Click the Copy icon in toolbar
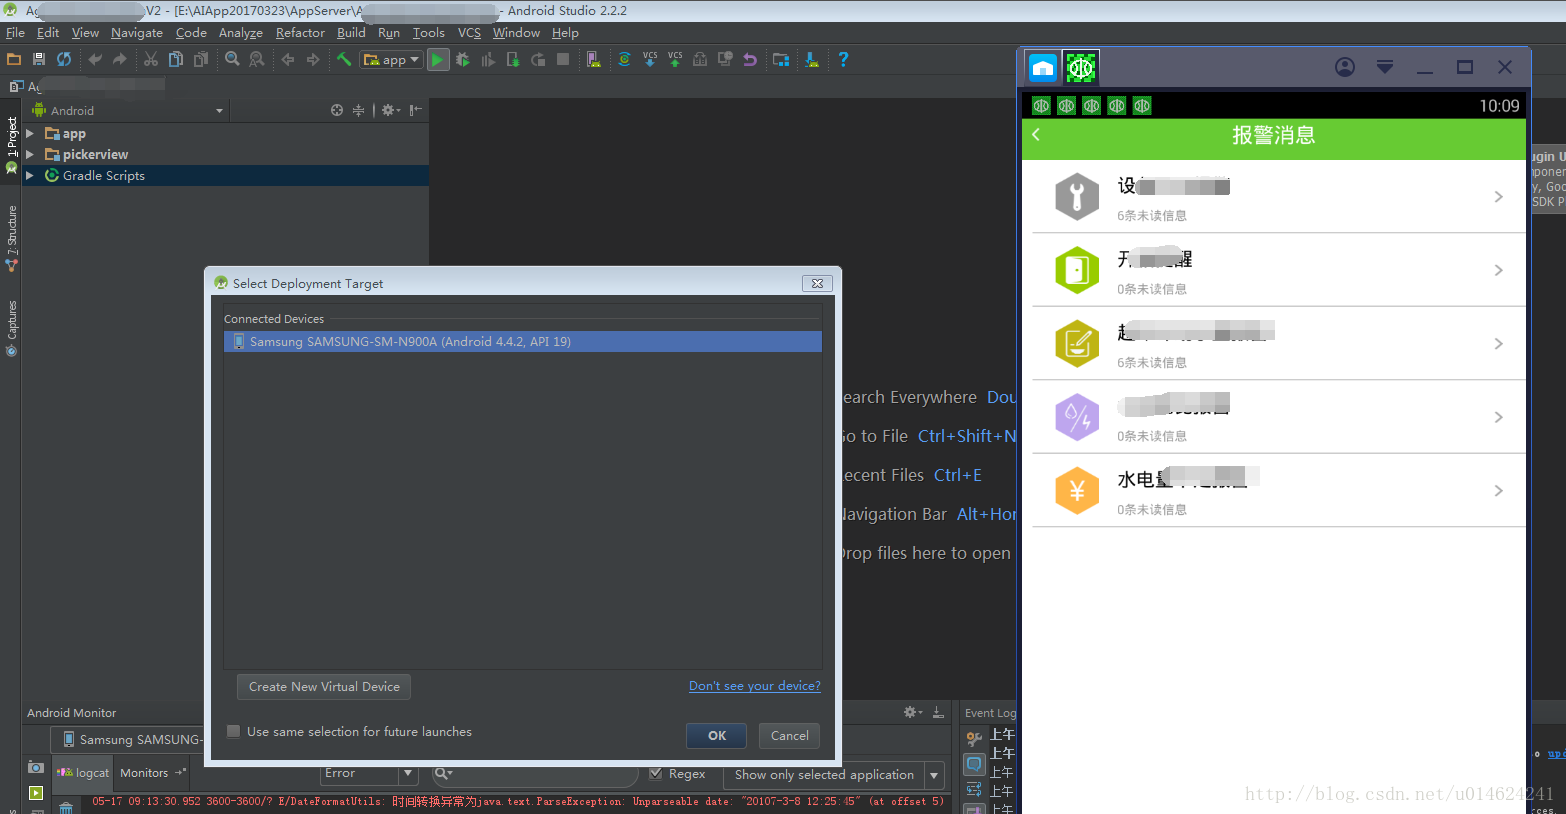The width and height of the screenshot is (1566, 814). (176, 60)
